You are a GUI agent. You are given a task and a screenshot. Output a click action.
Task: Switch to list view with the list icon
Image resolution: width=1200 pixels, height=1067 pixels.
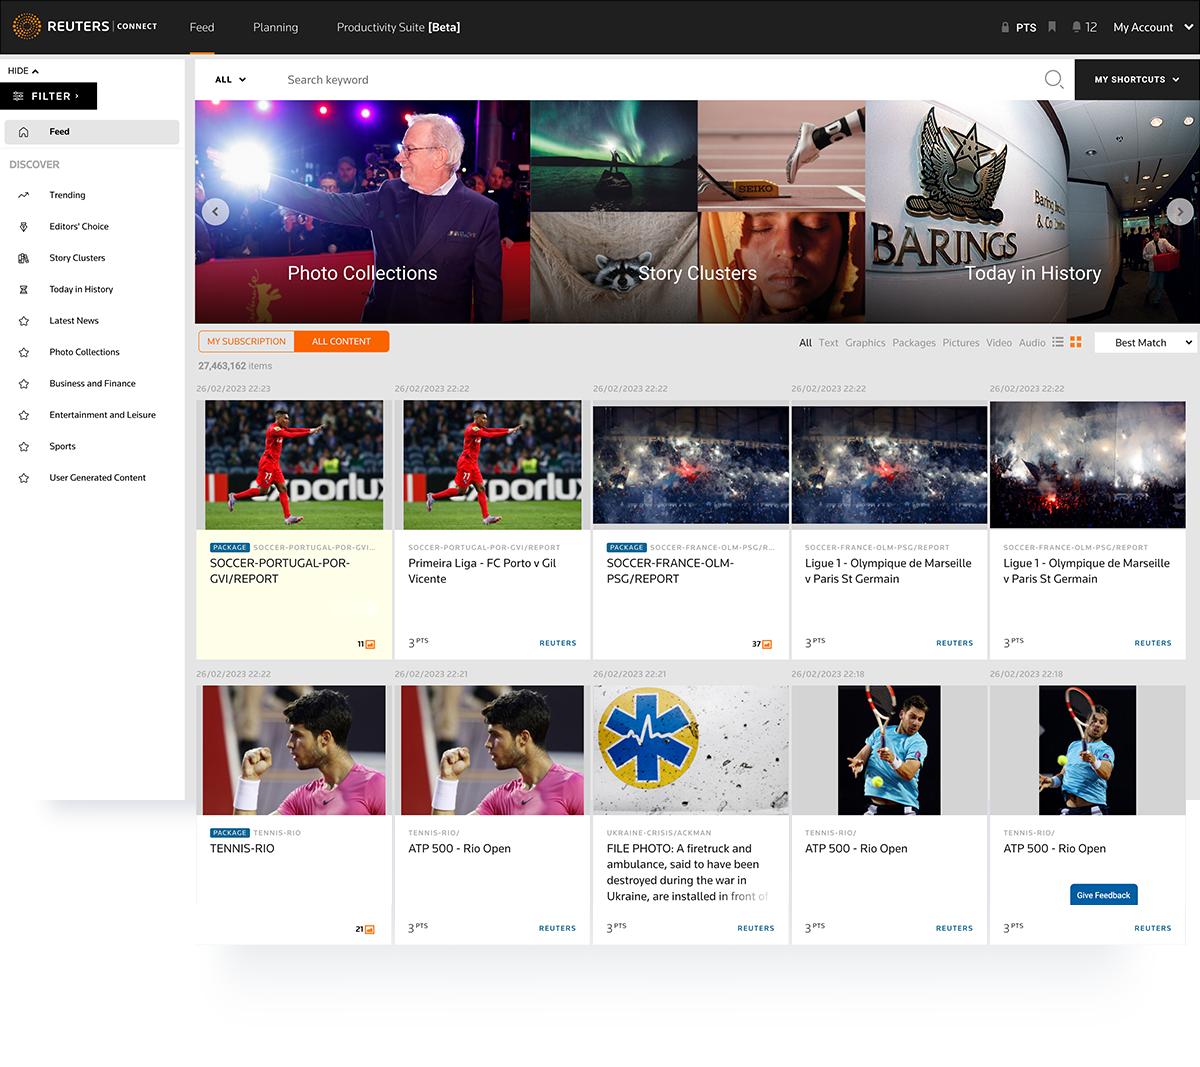click(1058, 342)
